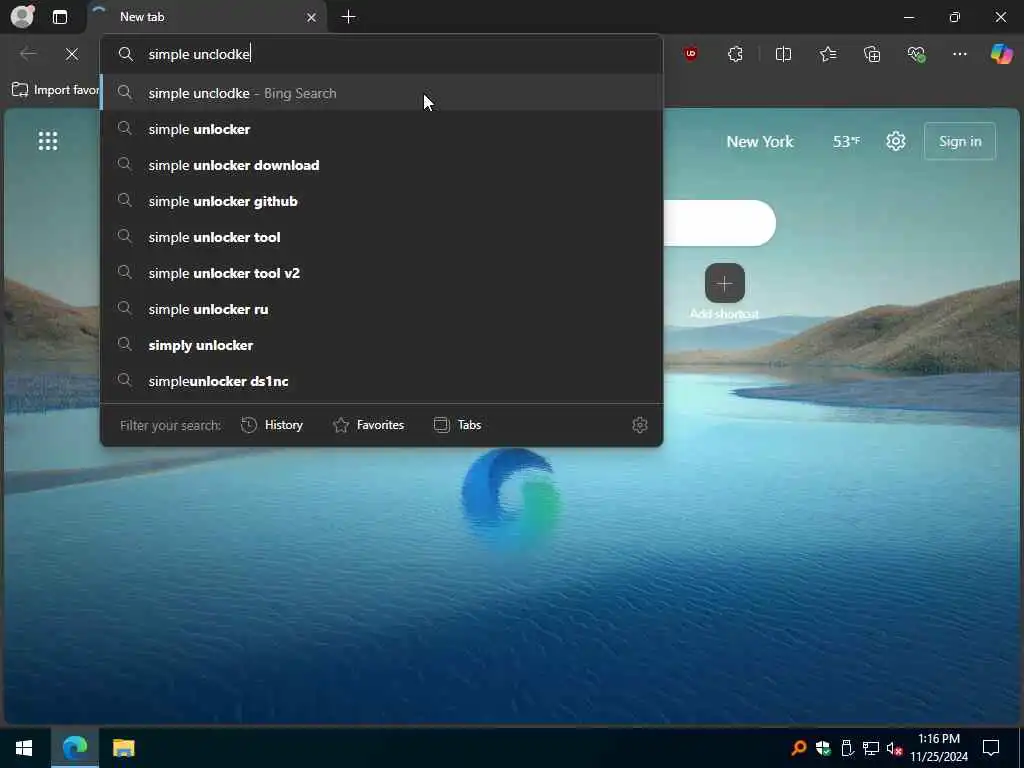Pick 'simple unlocker github' suggestion
1024x768 pixels.
point(381,201)
